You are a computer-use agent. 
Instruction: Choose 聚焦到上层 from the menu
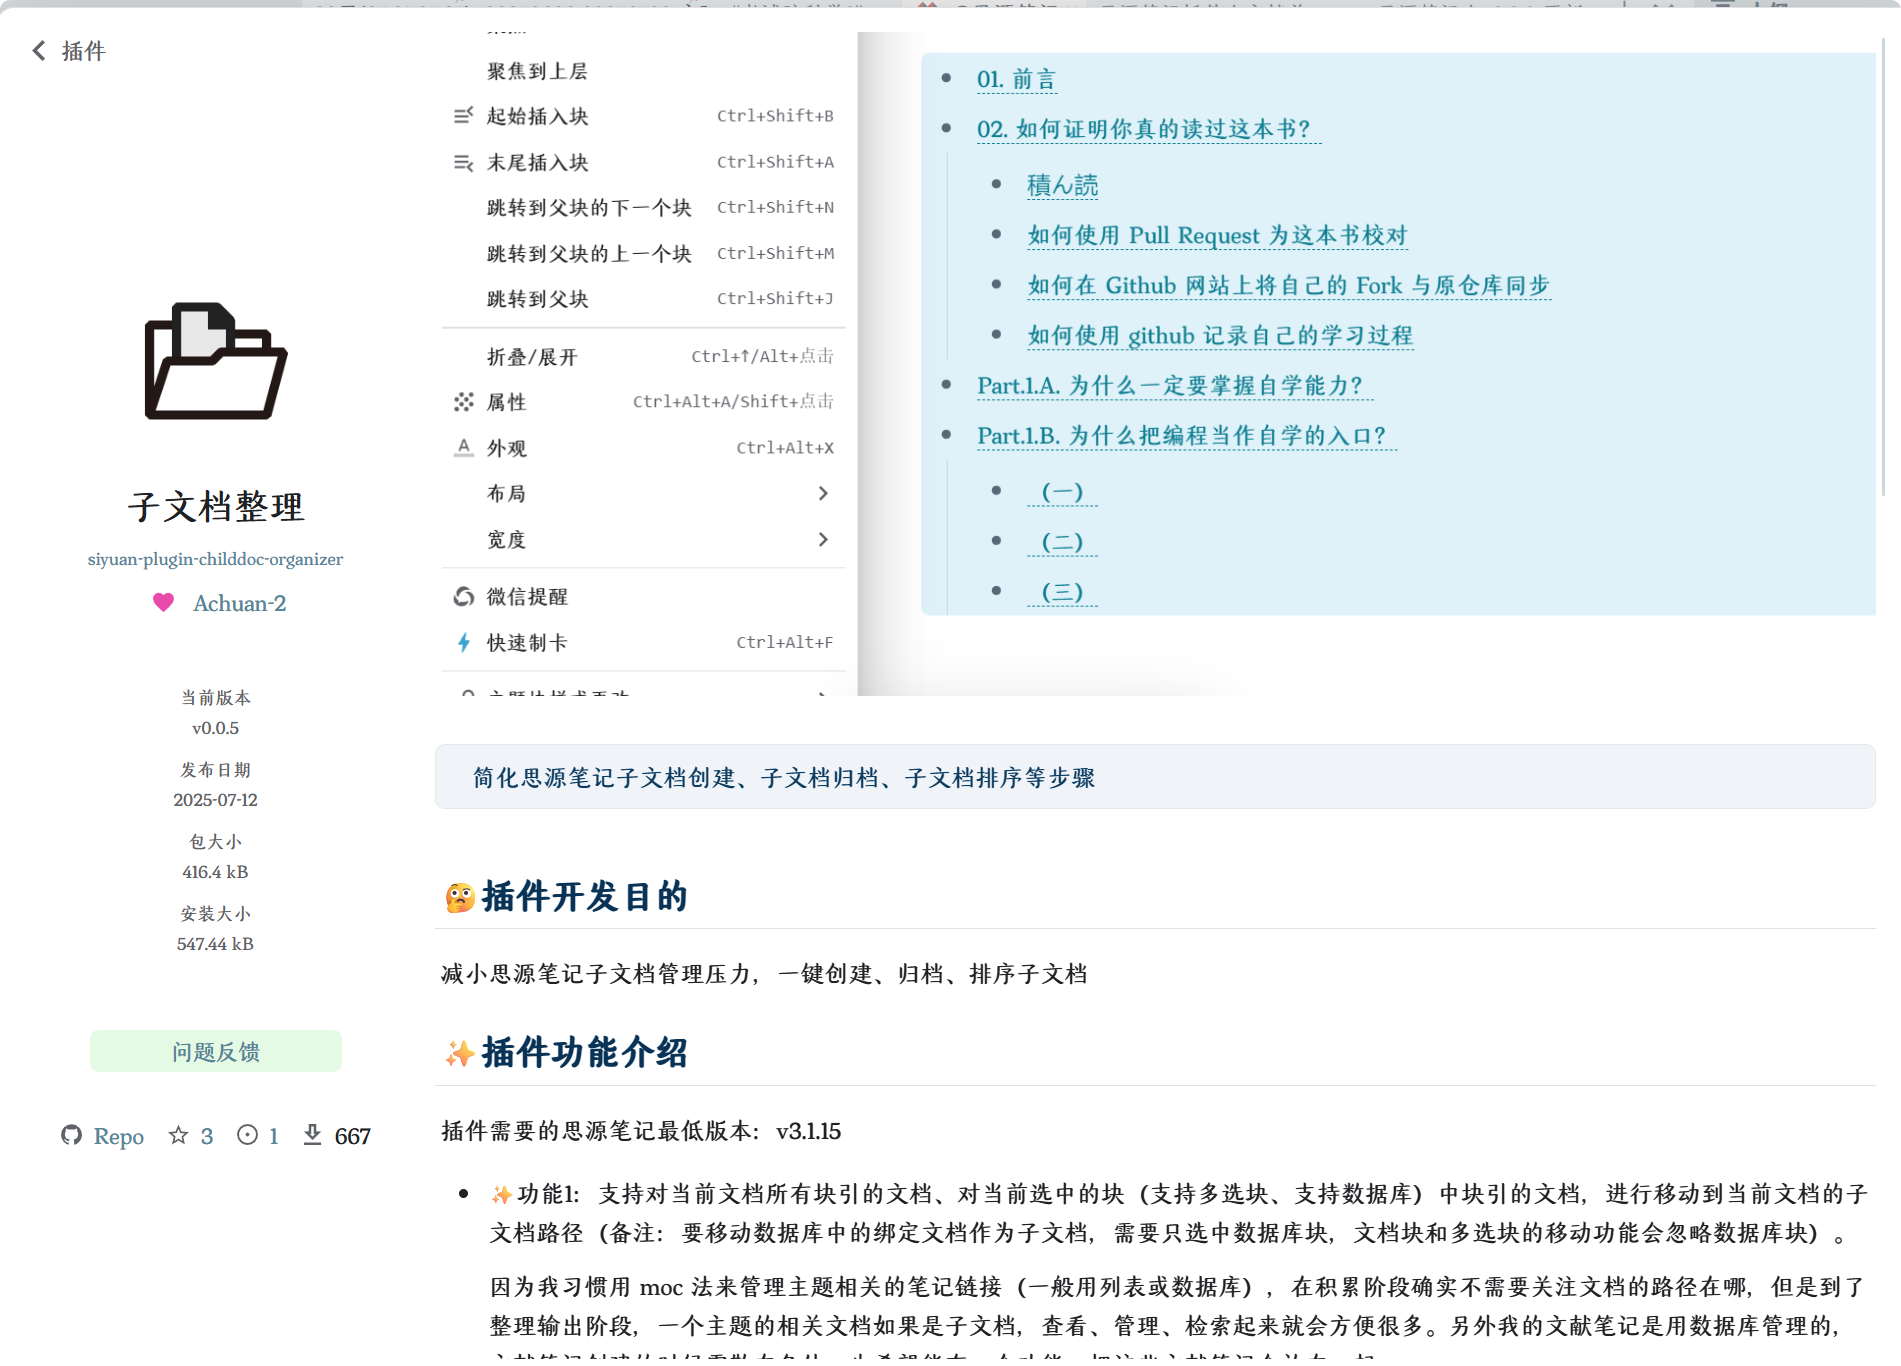pyautogui.click(x=536, y=71)
